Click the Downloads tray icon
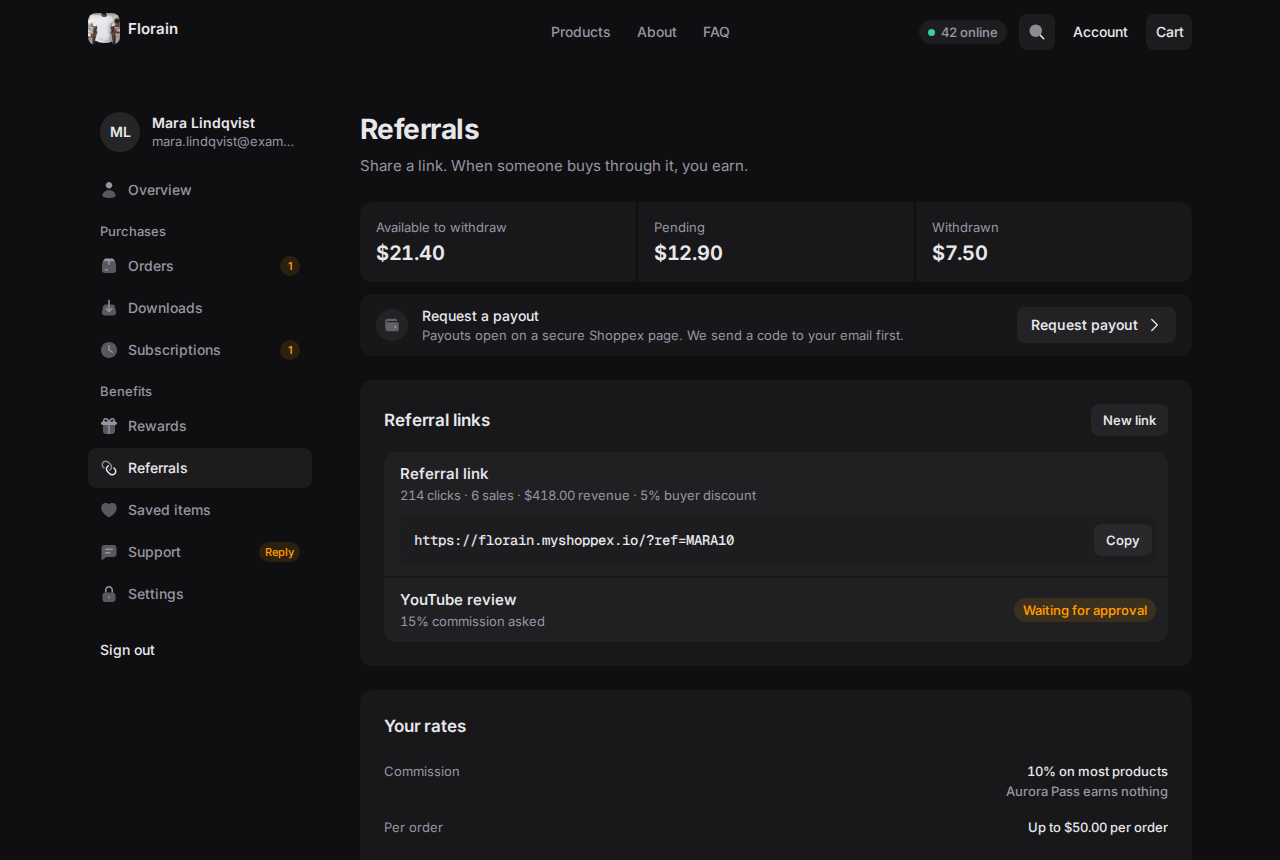 tap(109, 308)
